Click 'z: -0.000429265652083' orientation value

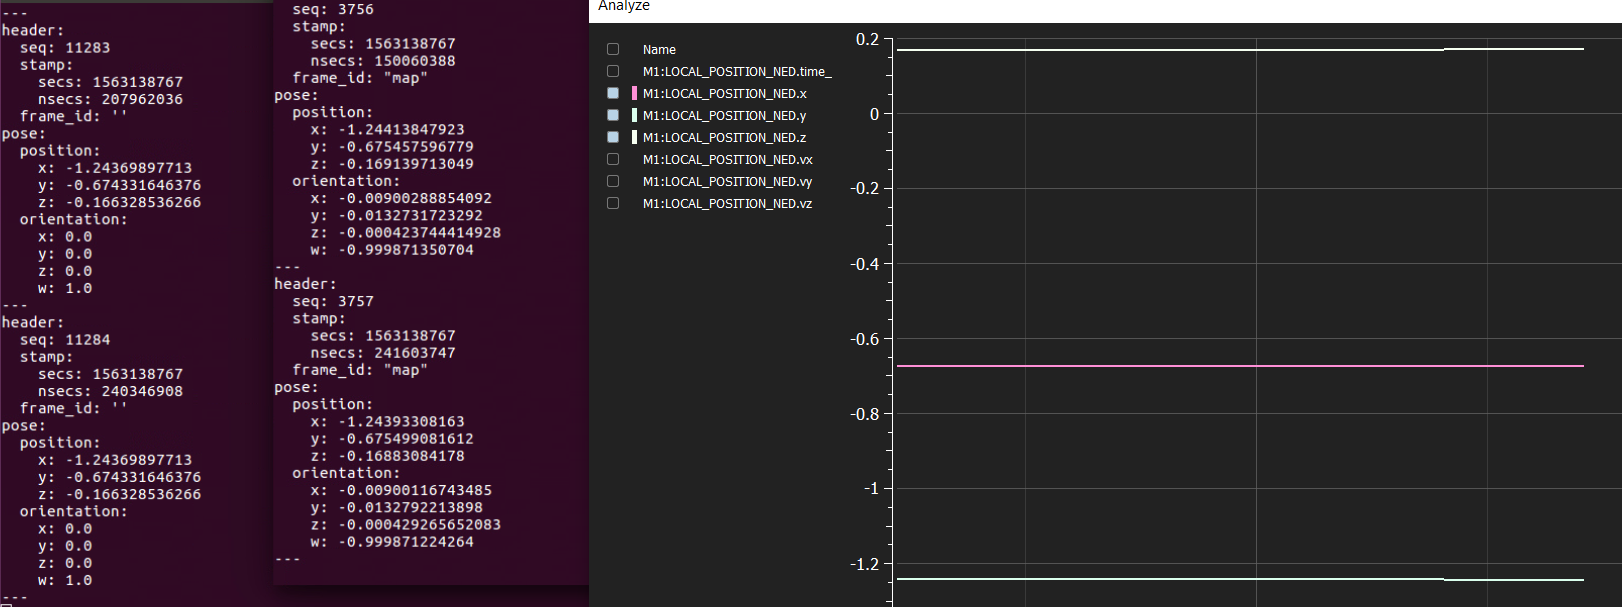tap(405, 525)
